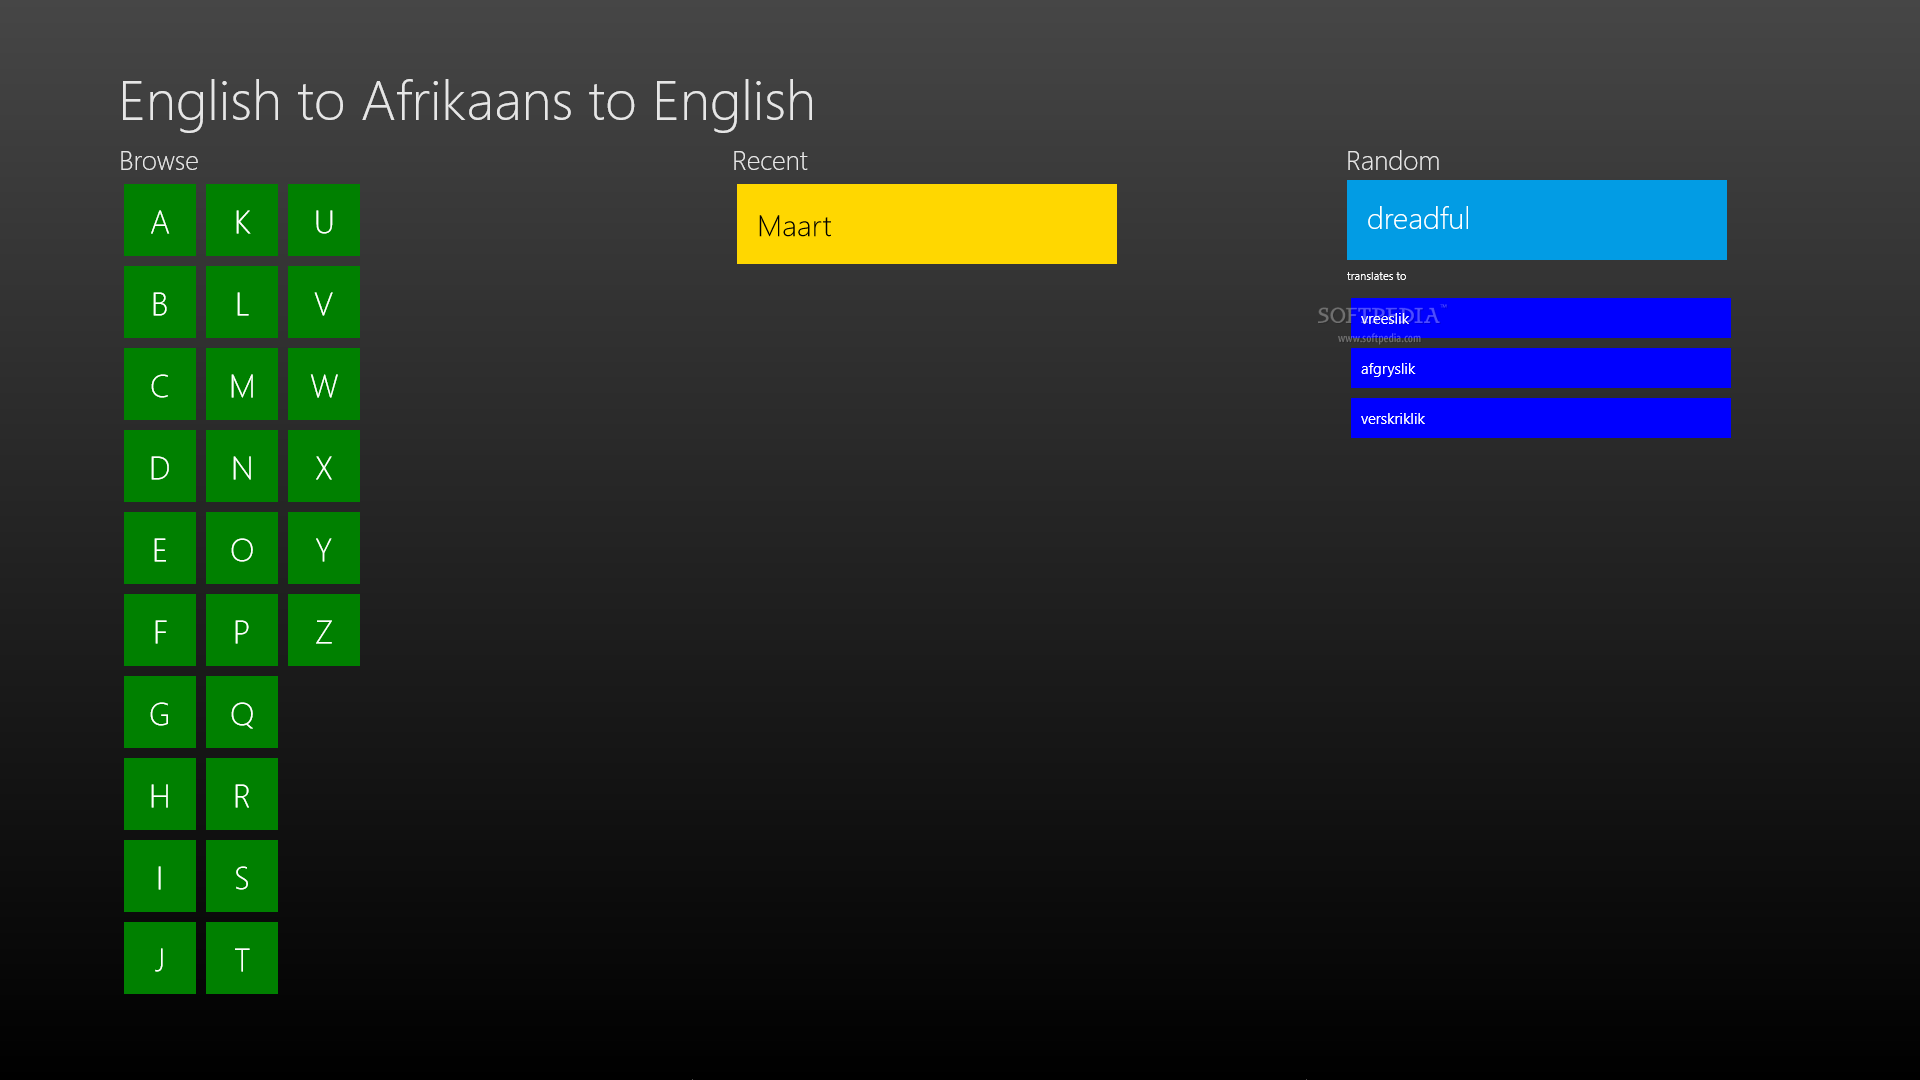The image size is (1920, 1080).
Task: Click the letter Z browse icon
Action: [323, 630]
